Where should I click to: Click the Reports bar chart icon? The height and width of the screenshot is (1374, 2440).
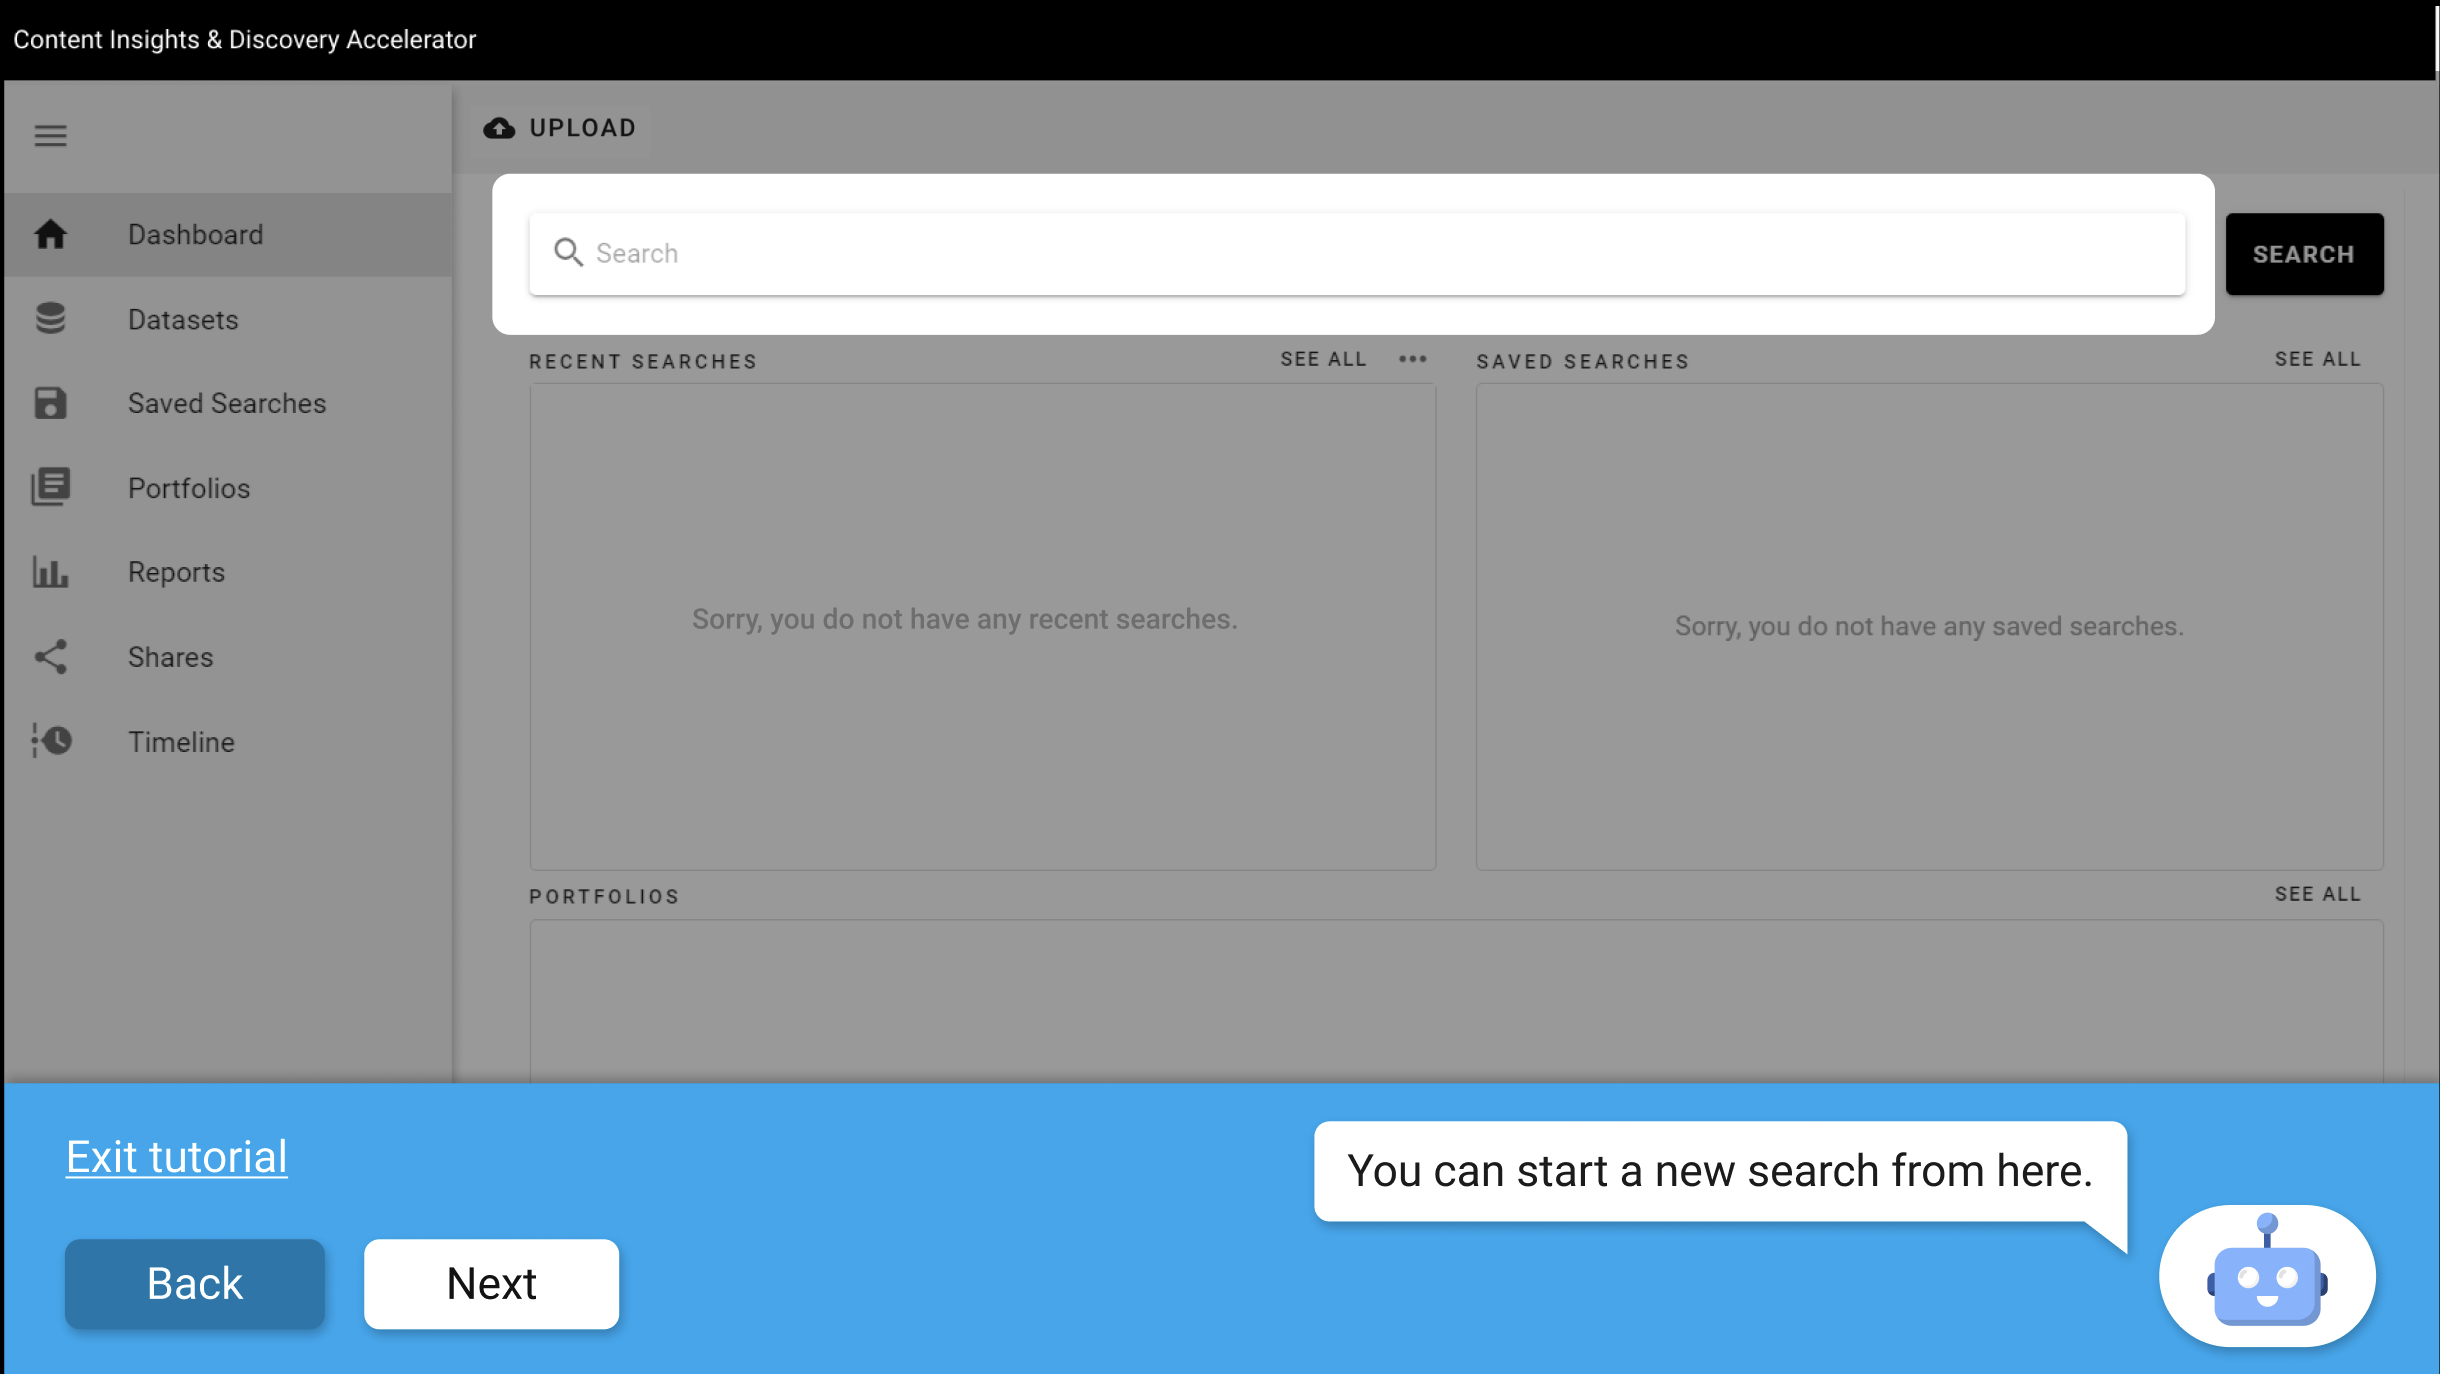point(50,572)
